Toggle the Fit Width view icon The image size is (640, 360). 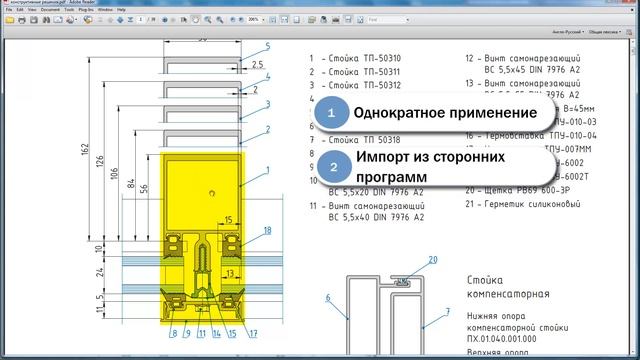click(284, 20)
